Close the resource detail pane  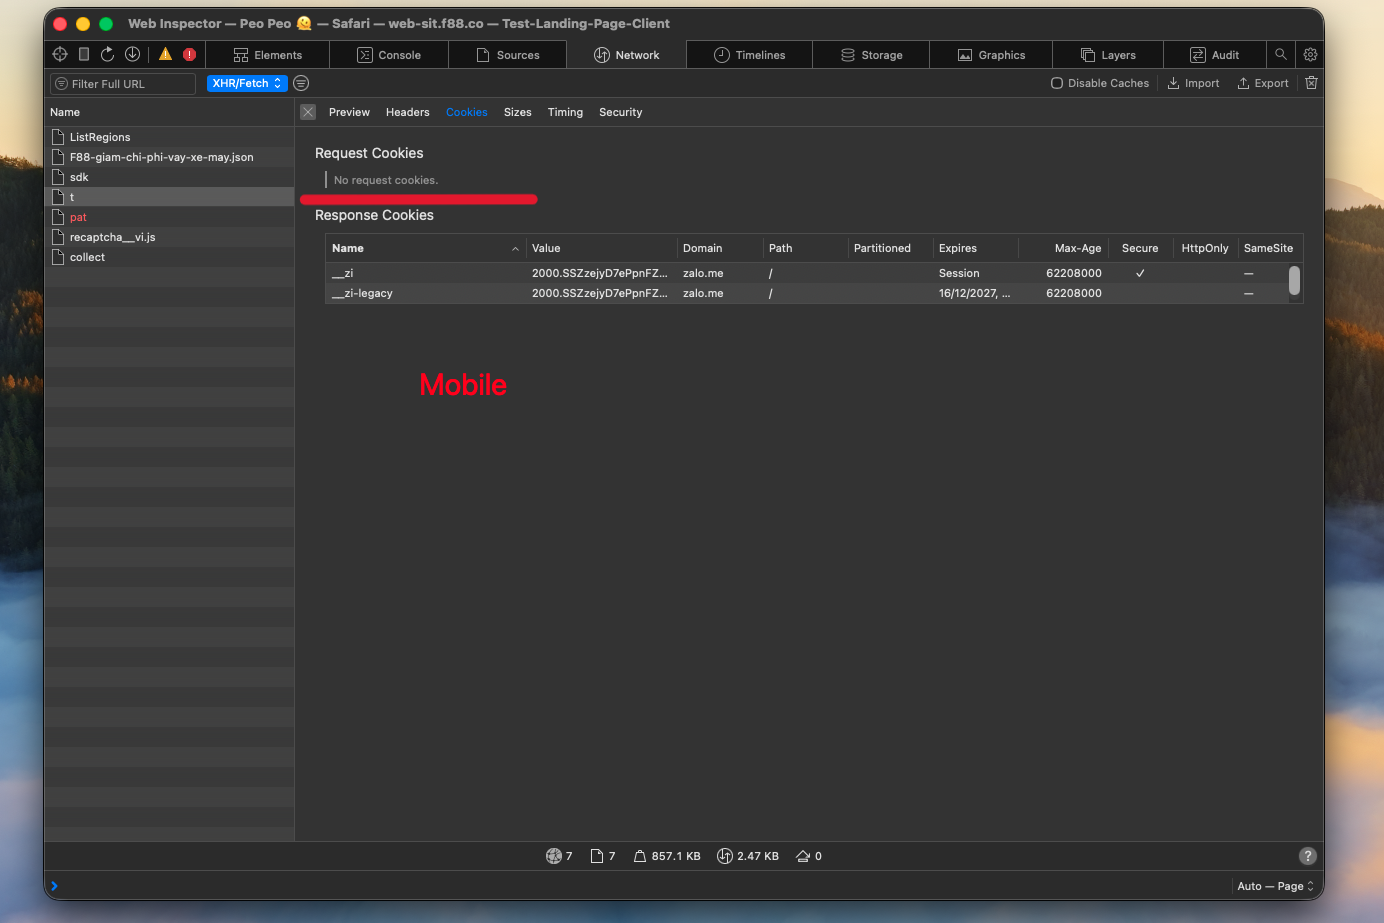click(x=308, y=112)
